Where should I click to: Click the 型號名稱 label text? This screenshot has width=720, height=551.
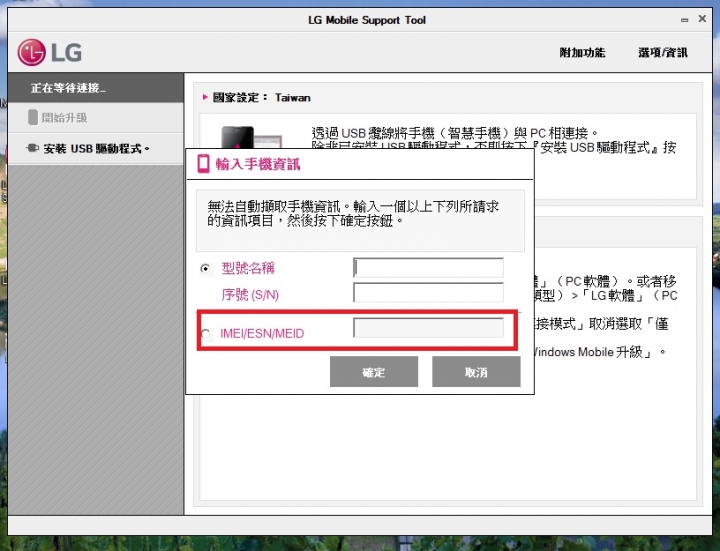point(248,268)
